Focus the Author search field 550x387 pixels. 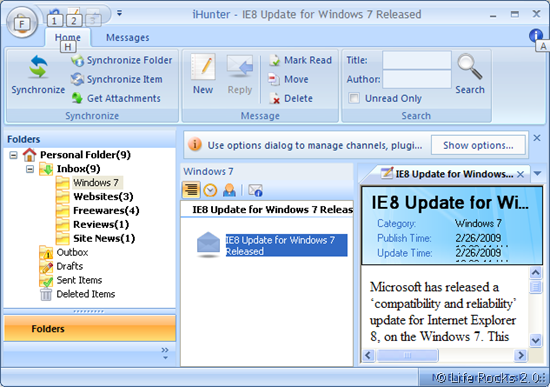pyautogui.click(x=417, y=79)
